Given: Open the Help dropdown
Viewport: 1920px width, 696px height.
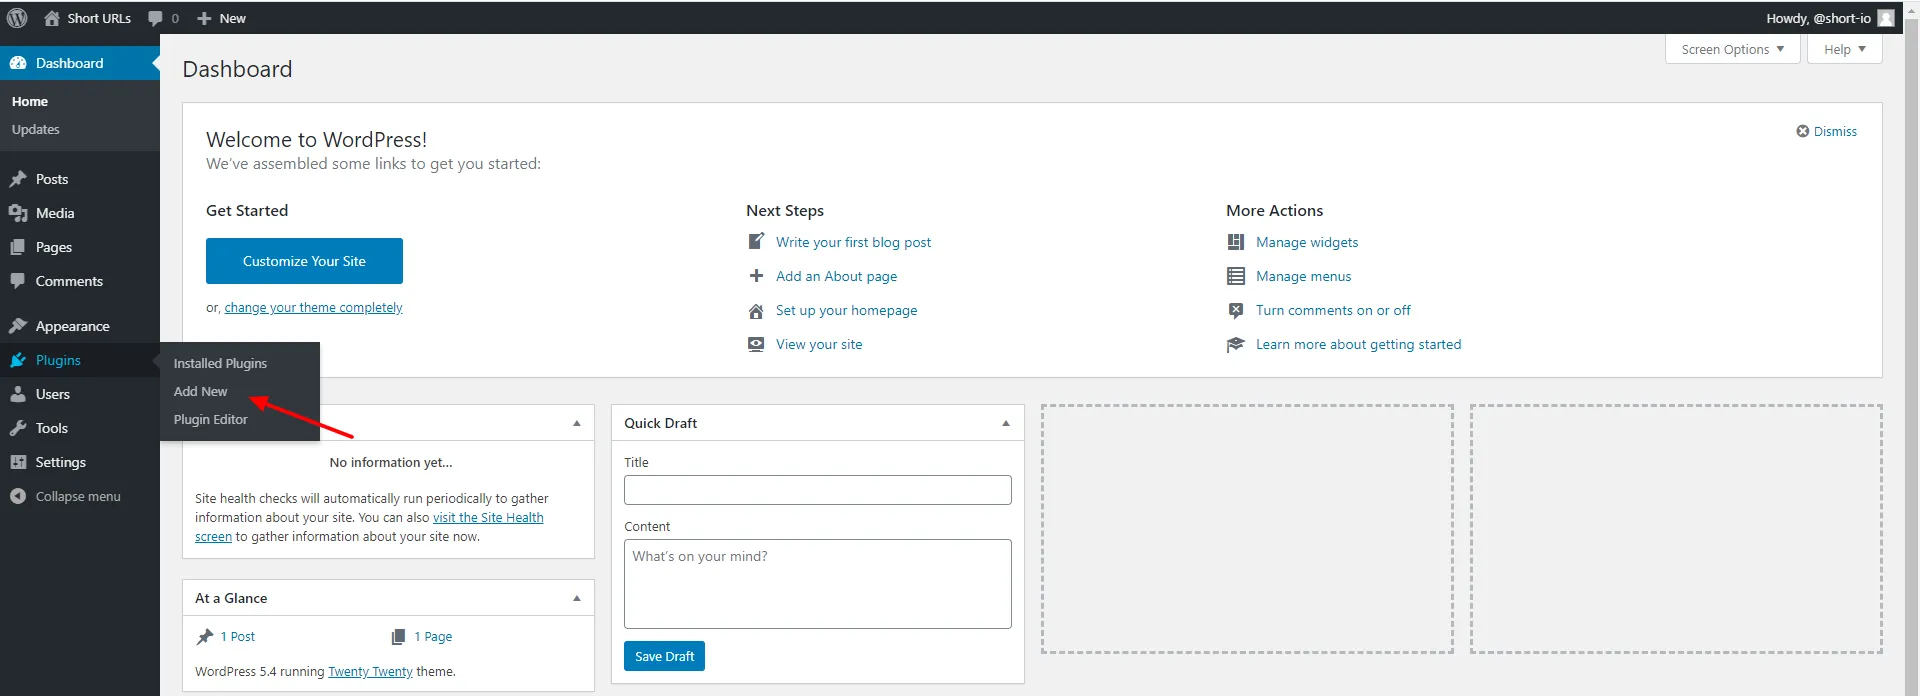Looking at the screenshot, I should pos(1845,49).
